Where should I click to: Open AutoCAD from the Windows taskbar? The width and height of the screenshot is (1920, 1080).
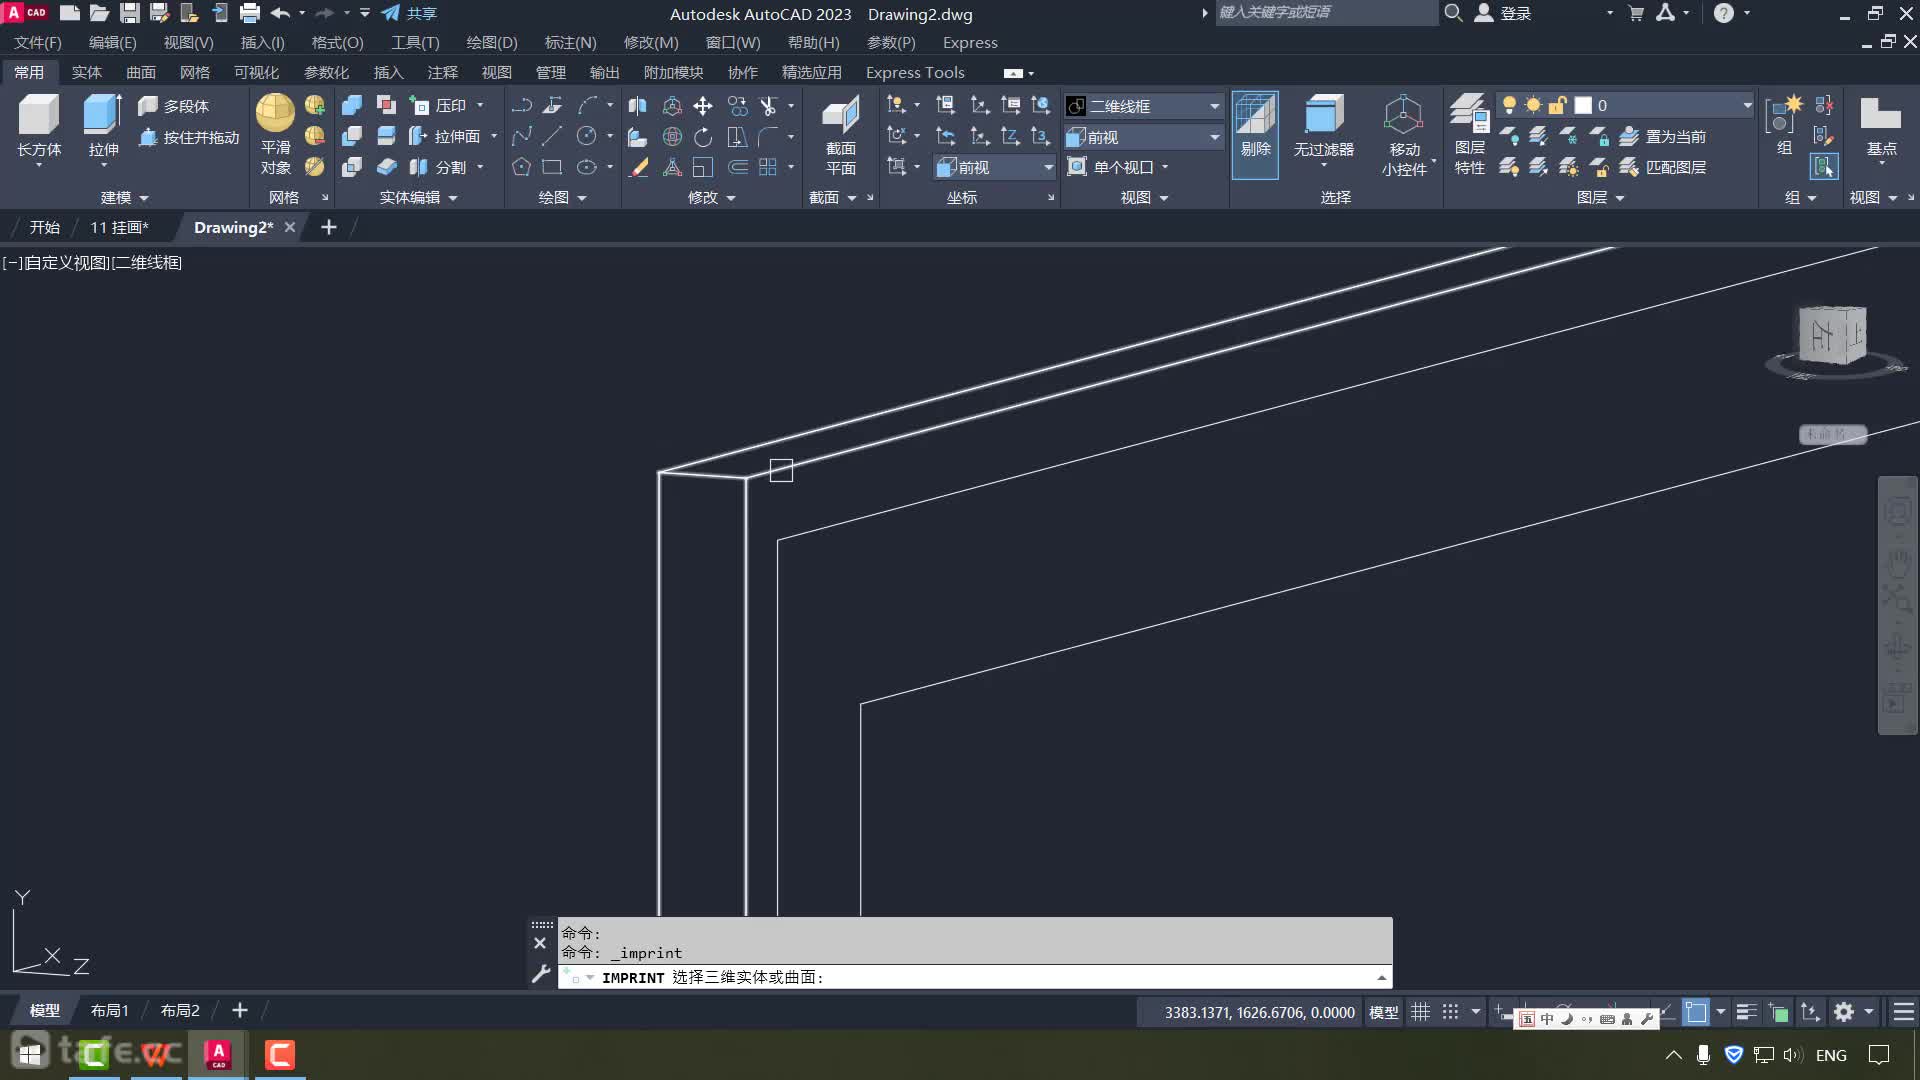coord(218,1054)
